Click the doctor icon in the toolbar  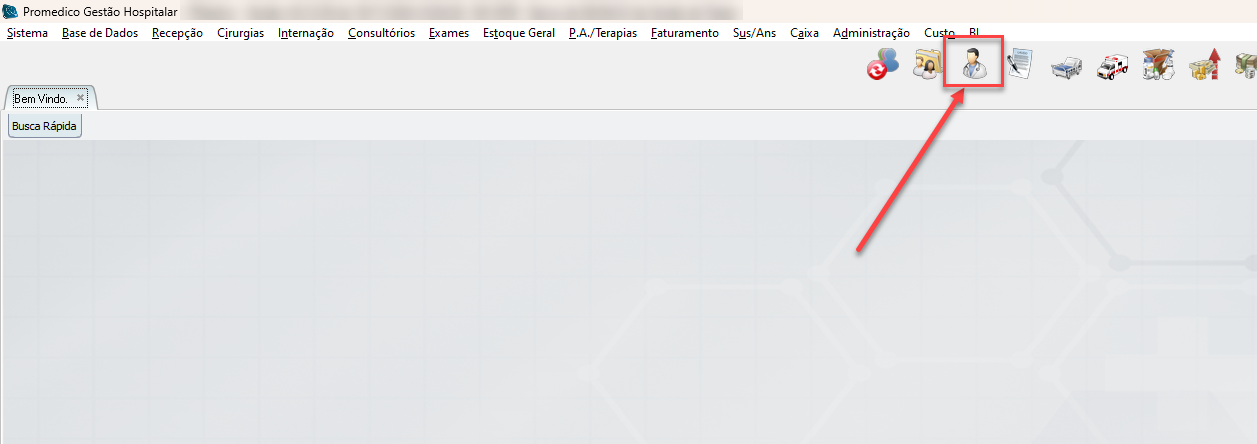coord(973,66)
